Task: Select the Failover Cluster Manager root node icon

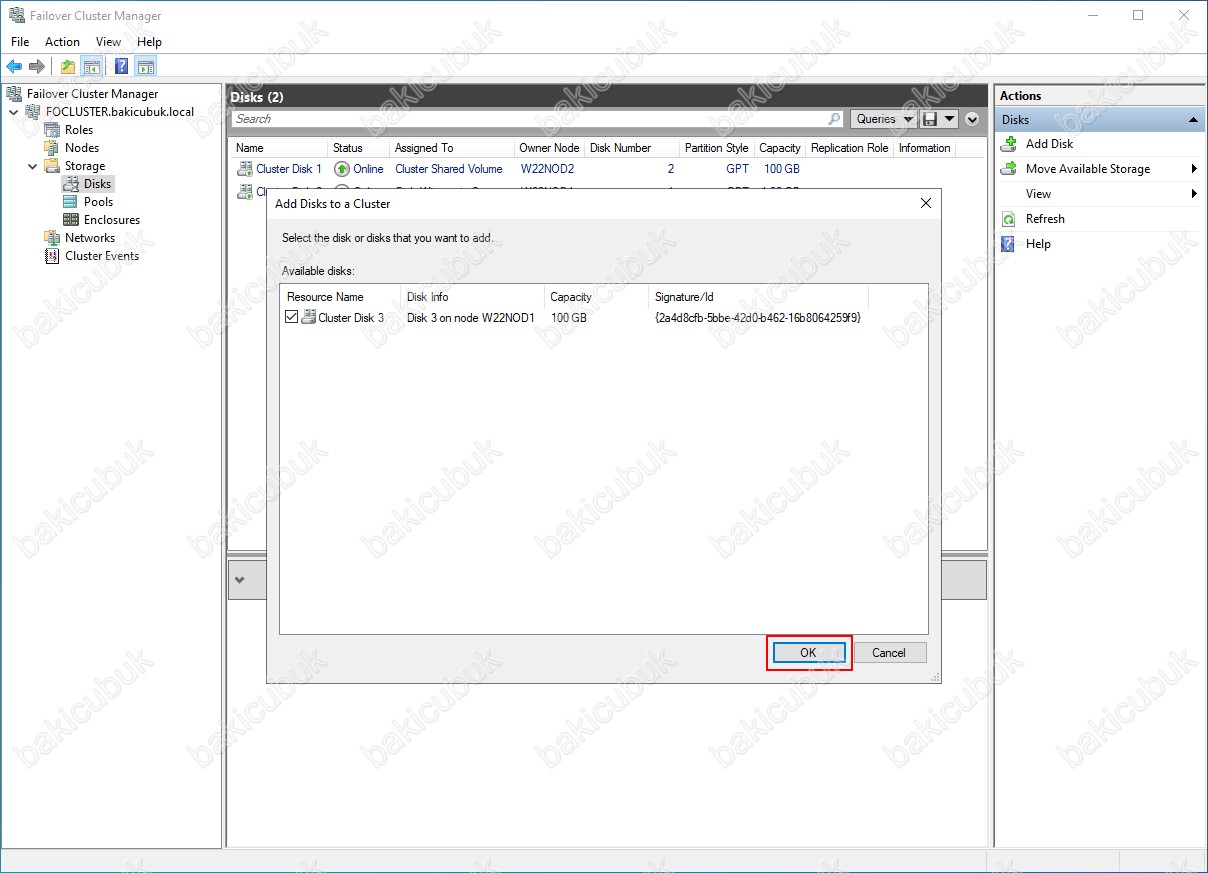Action: tap(15, 94)
